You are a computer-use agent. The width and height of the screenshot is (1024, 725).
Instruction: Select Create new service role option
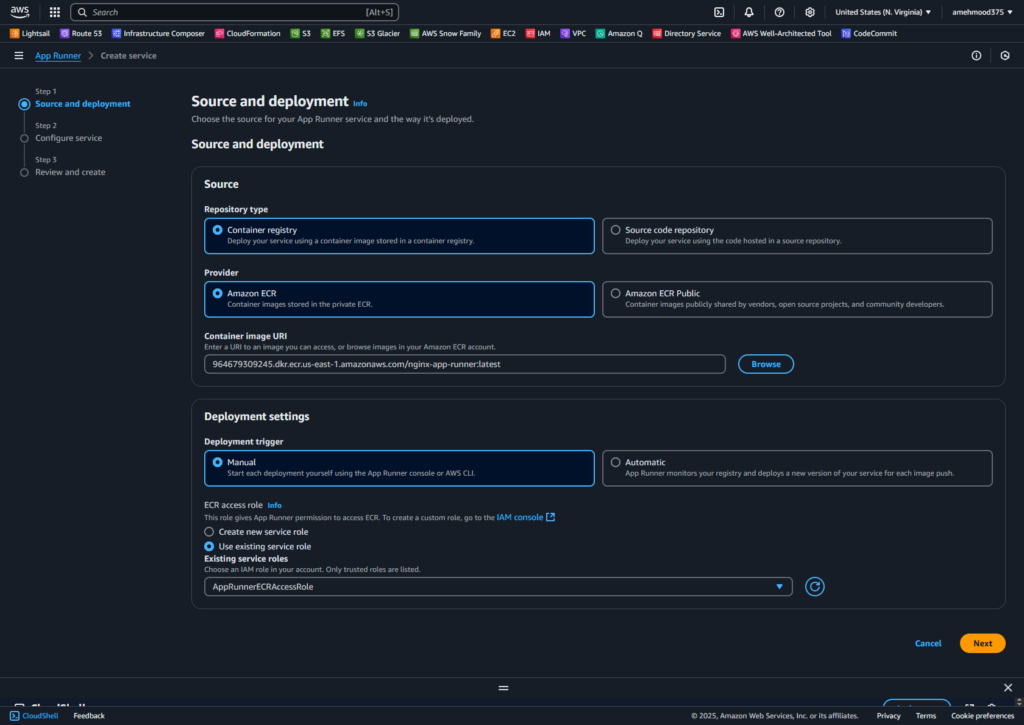click(209, 532)
